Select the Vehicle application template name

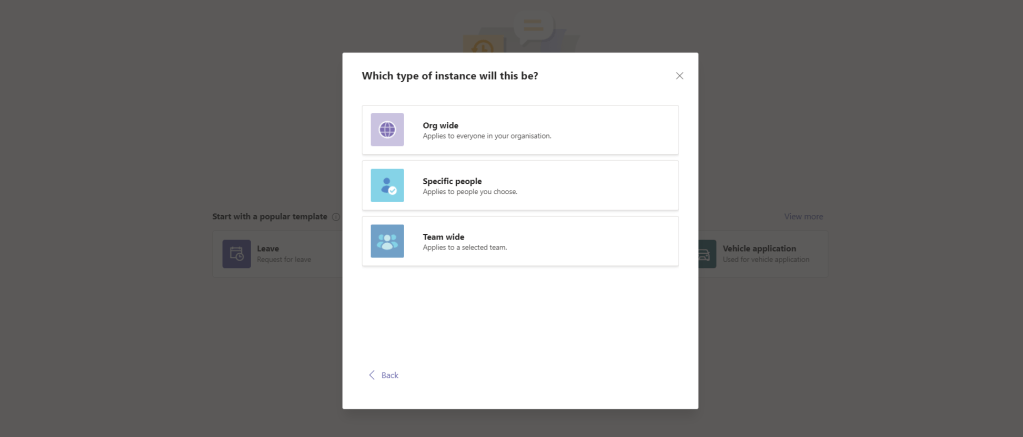tap(759, 248)
